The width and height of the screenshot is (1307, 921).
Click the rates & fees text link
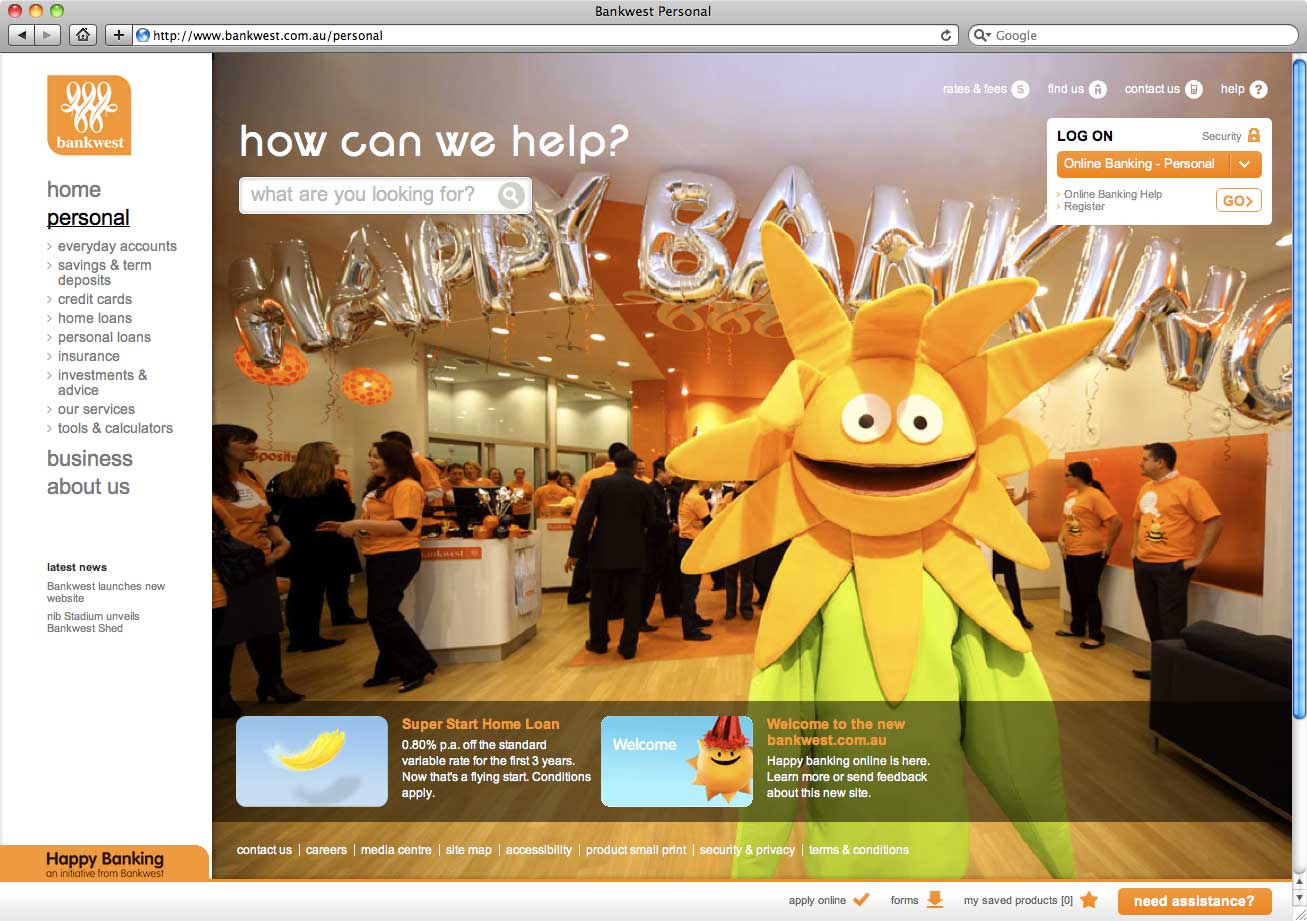pos(975,89)
